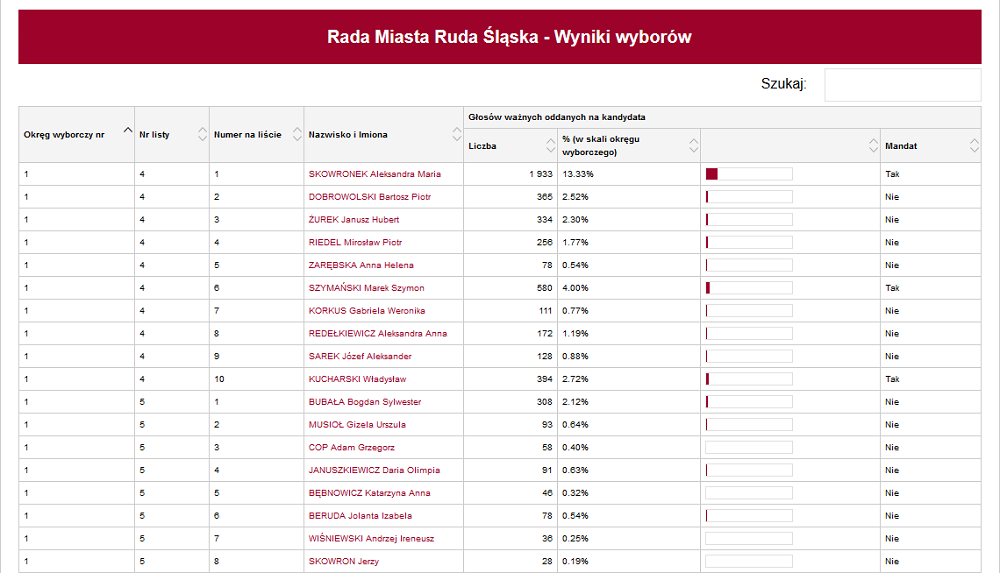This screenshot has height=573, width=1000.
Task: Open WIŚNIEWSKI Andrzej Ireneusz candidate link
Action: pyautogui.click(x=371, y=539)
